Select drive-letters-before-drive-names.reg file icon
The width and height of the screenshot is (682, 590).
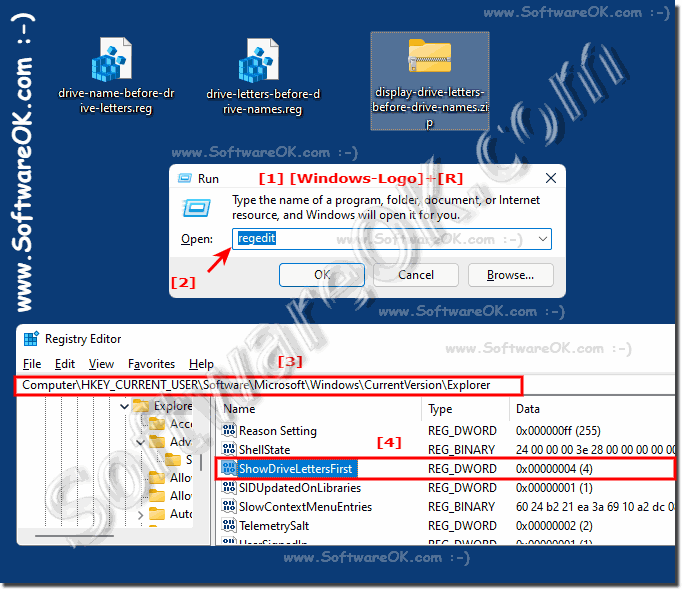[259, 60]
